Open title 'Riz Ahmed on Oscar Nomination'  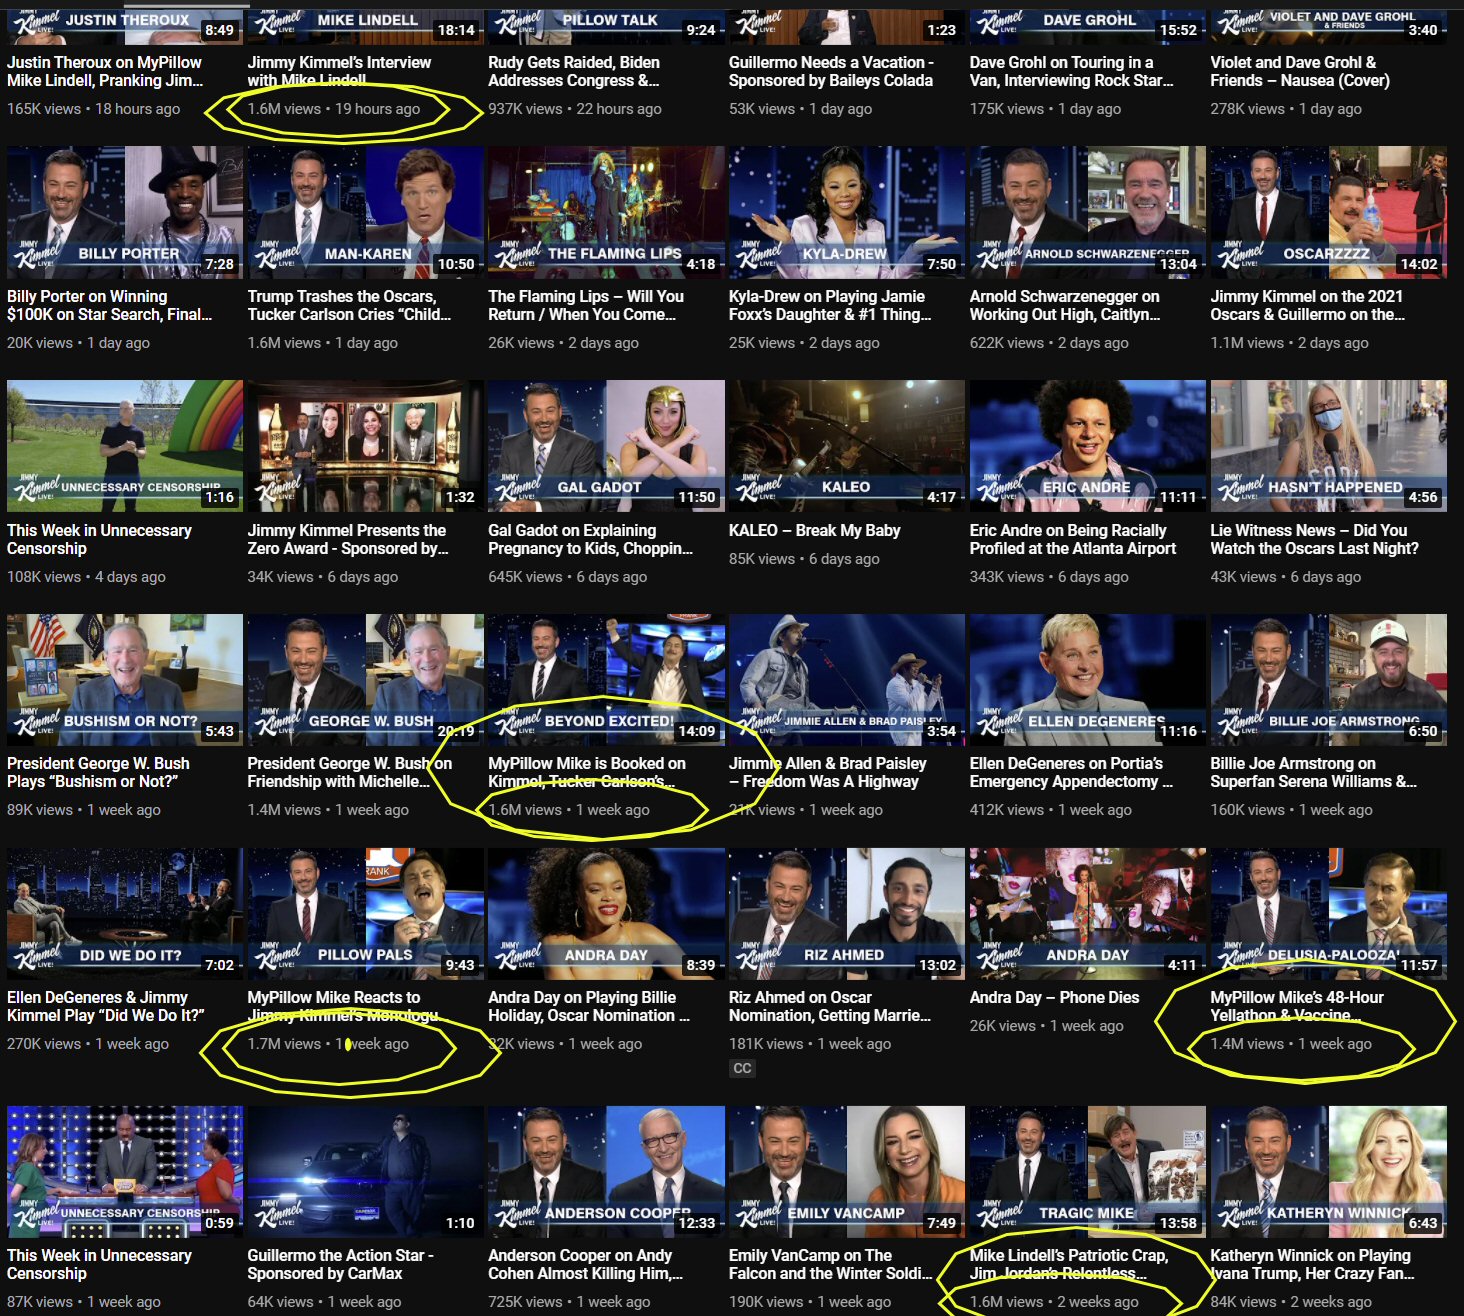click(830, 1006)
